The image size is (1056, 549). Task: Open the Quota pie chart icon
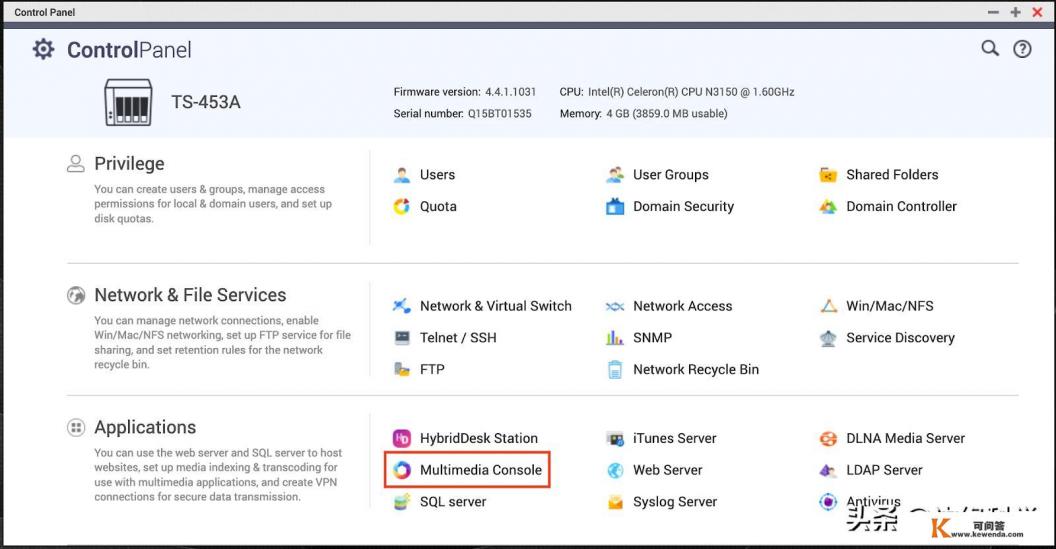point(402,207)
